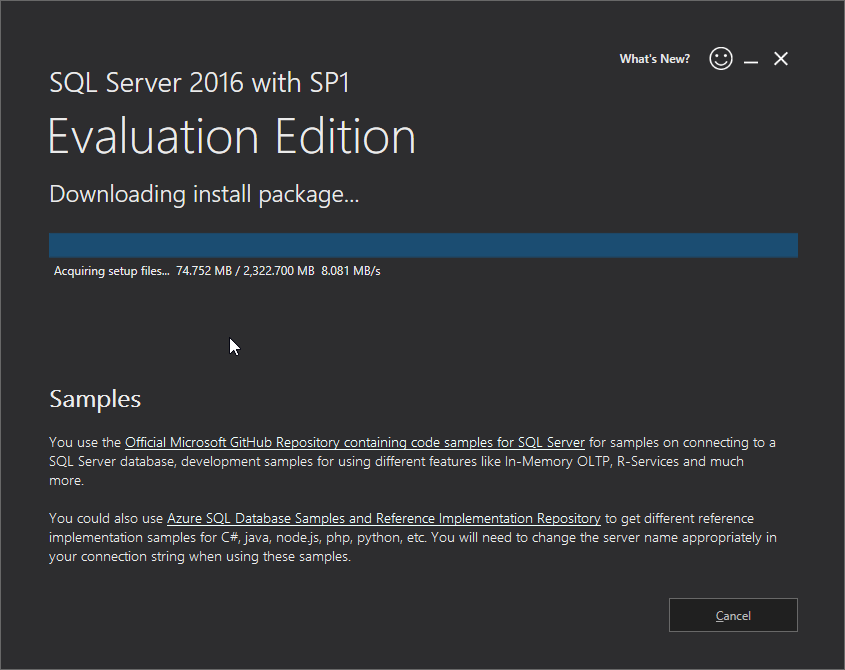Click the download progress bar
Image resolution: width=845 pixels, height=670 pixels.
[423, 245]
